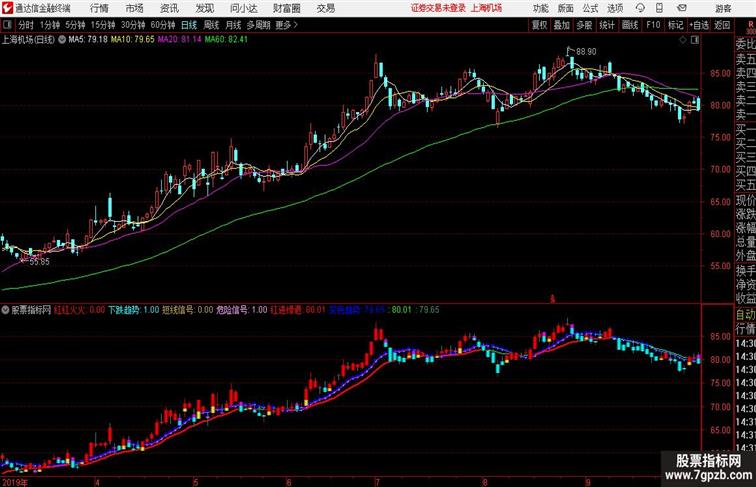756x487 pixels.
Task: Switch to the 分时 chart tab
Action: click(x=26, y=25)
